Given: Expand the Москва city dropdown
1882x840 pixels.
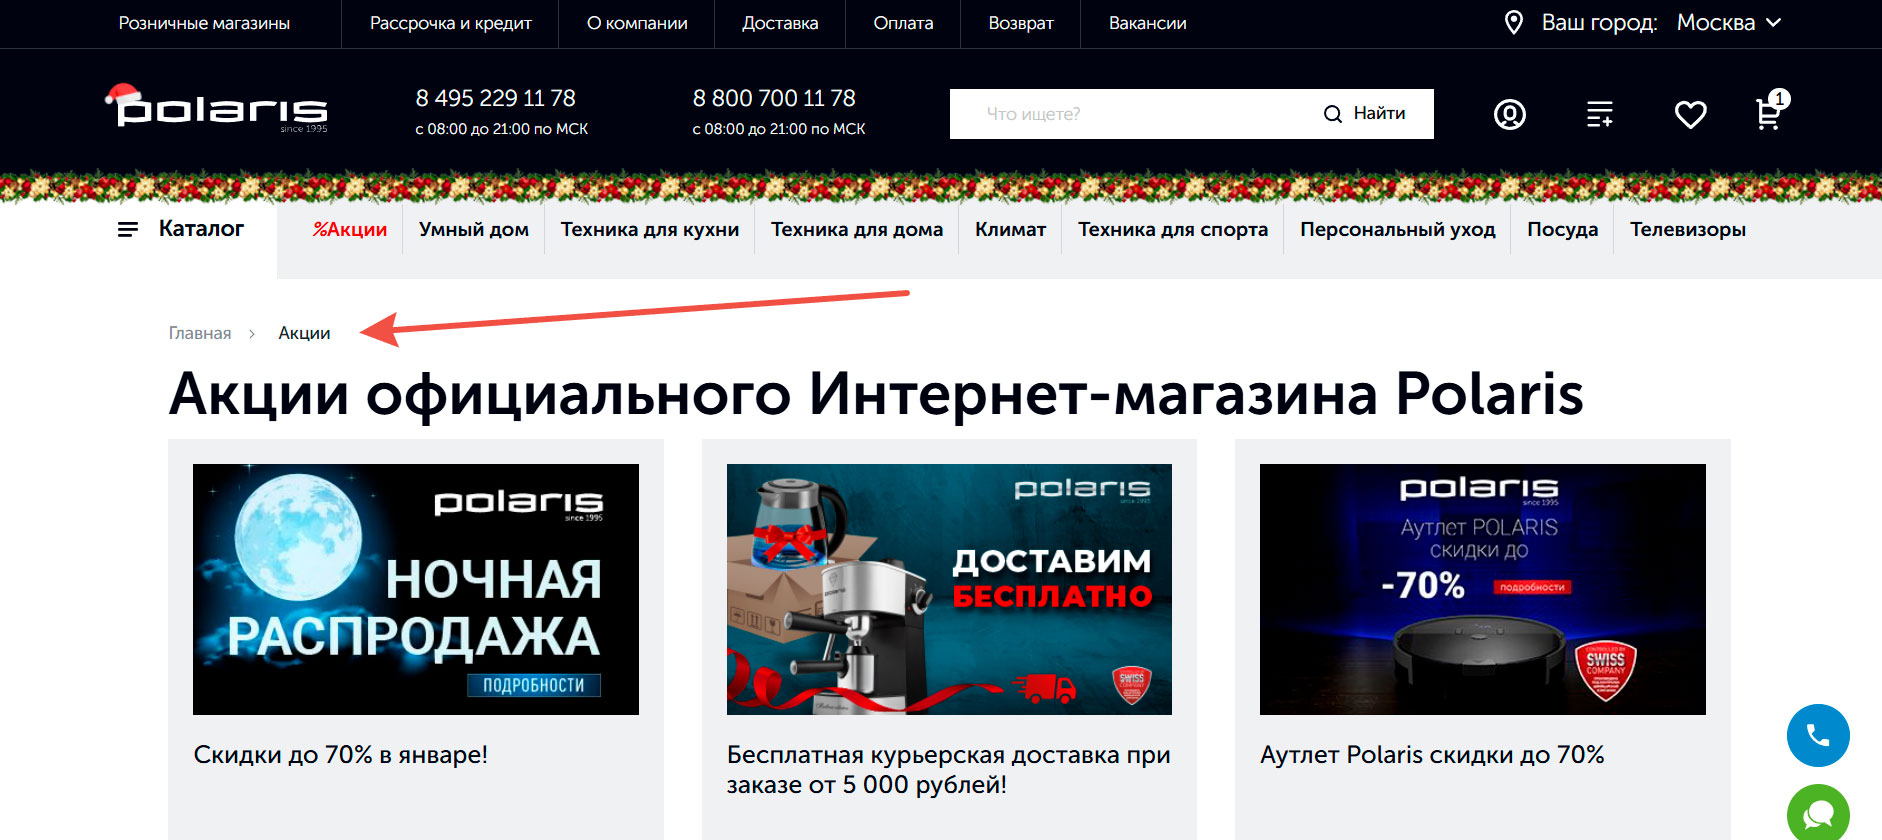Looking at the screenshot, I should tap(1729, 22).
